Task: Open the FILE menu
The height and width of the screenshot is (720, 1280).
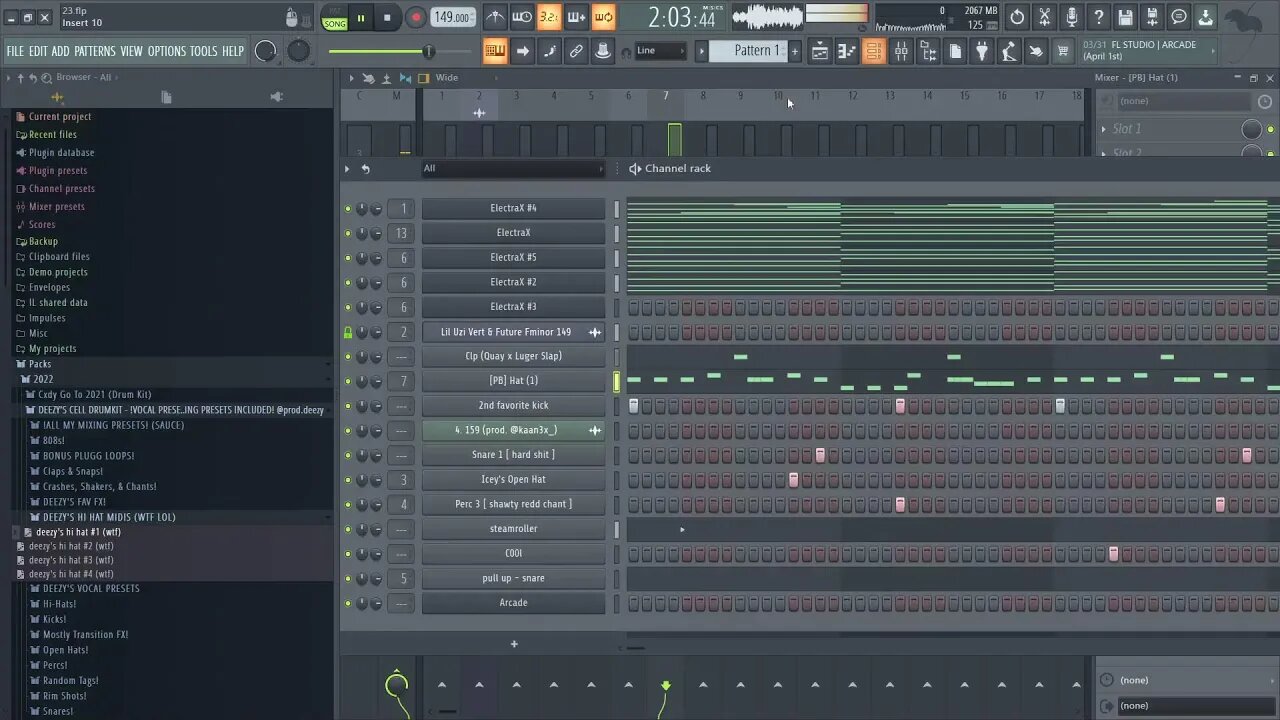Action: pyautogui.click(x=15, y=51)
